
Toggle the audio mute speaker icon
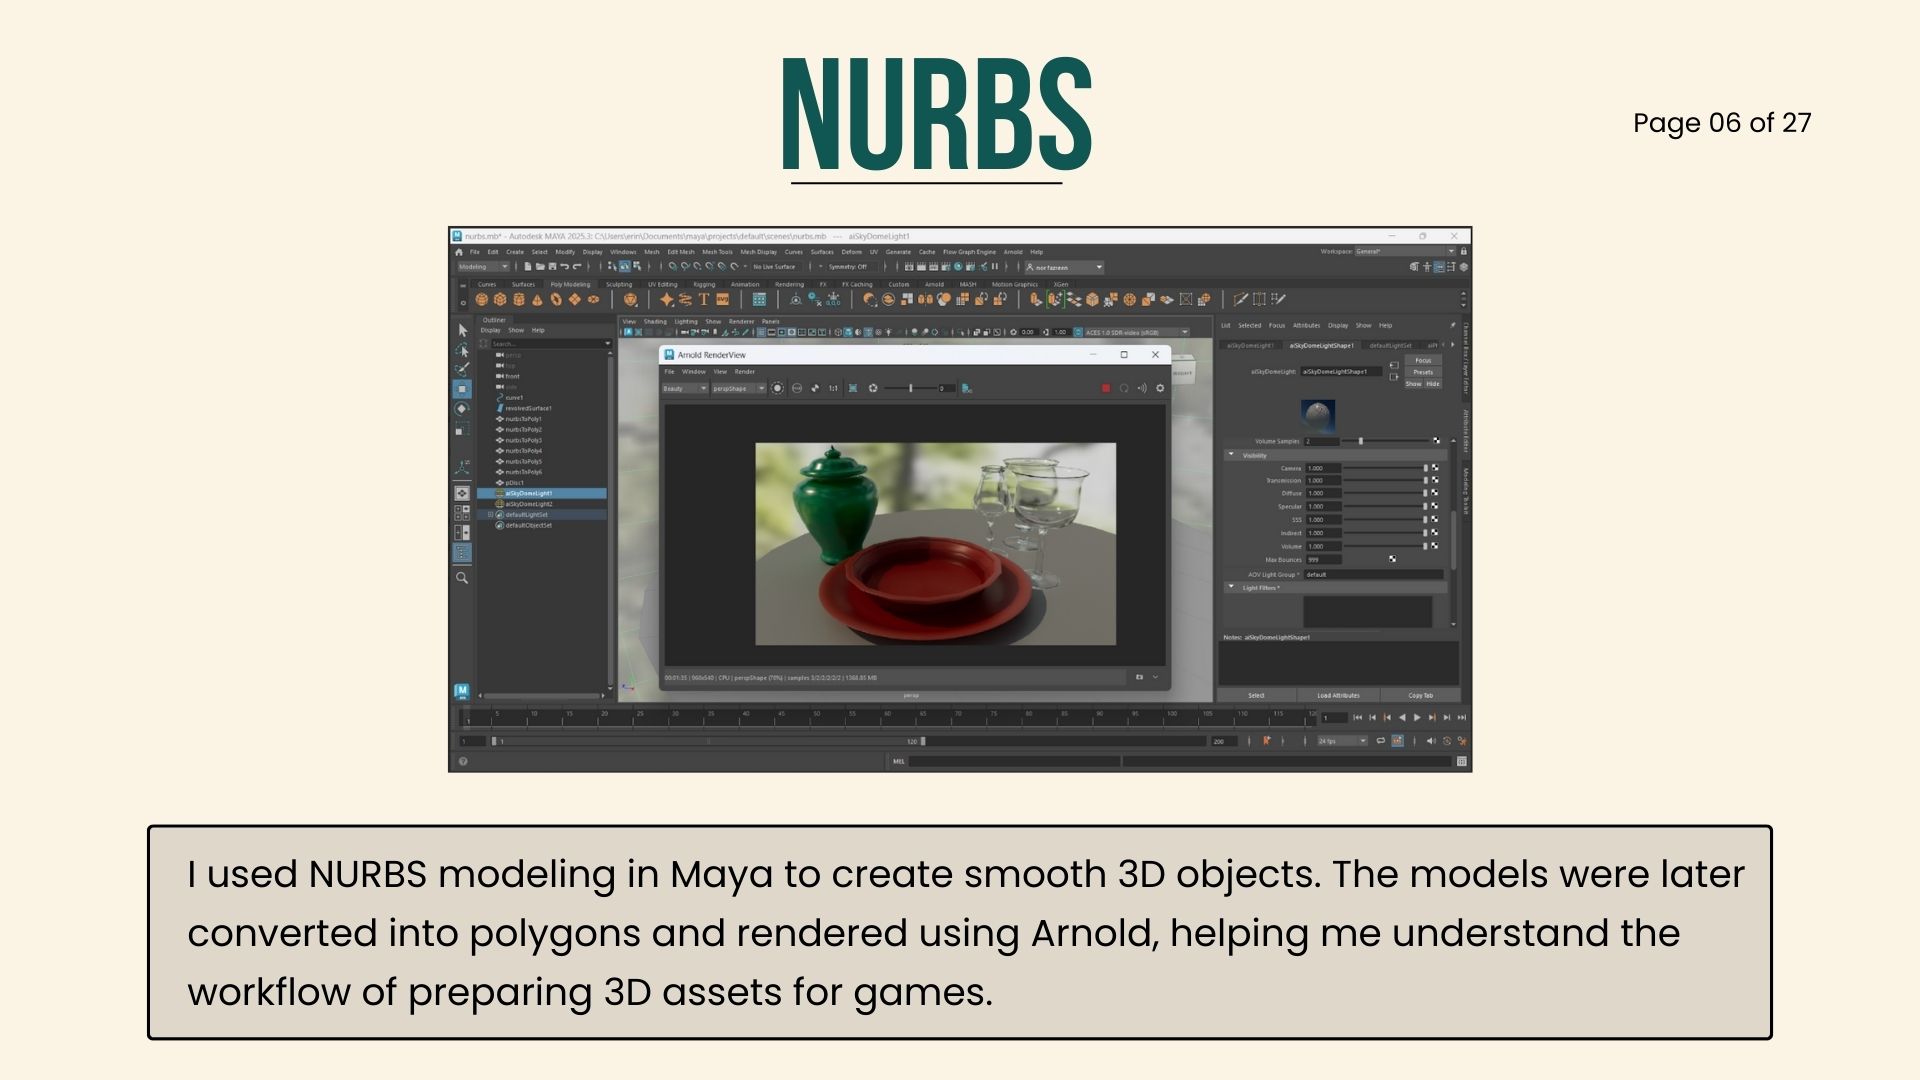(1430, 741)
